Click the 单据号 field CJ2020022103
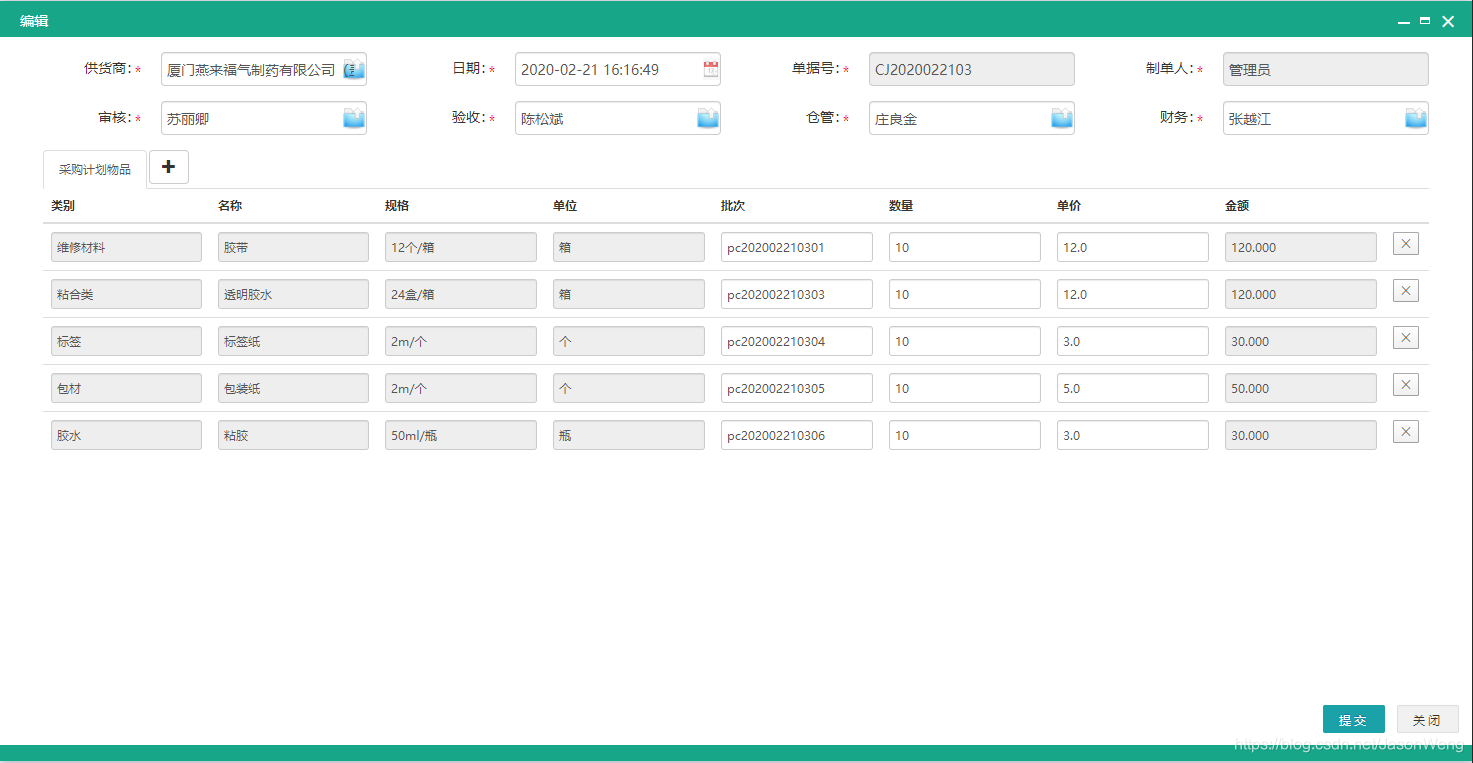This screenshot has width=1473, height=763. (972, 70)
